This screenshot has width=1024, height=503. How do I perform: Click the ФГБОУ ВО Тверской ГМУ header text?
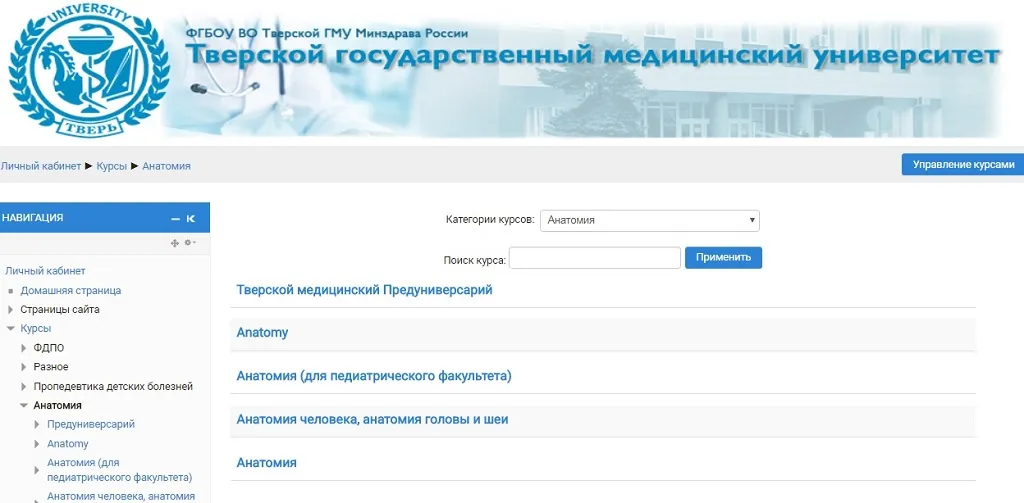coord(327,33)
